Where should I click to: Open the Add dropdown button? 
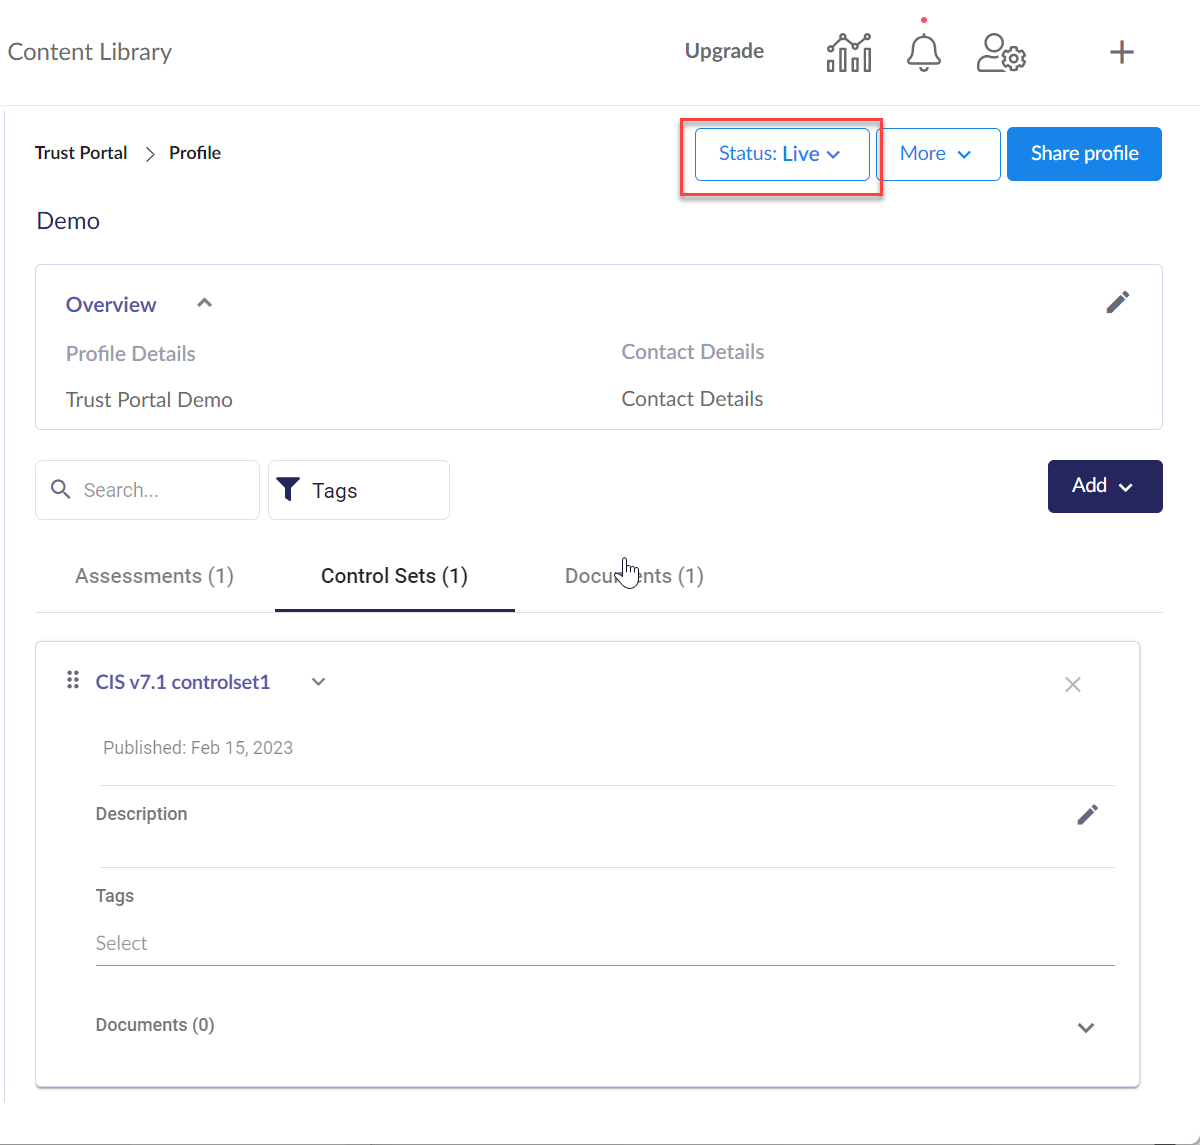pos(1104,486)
